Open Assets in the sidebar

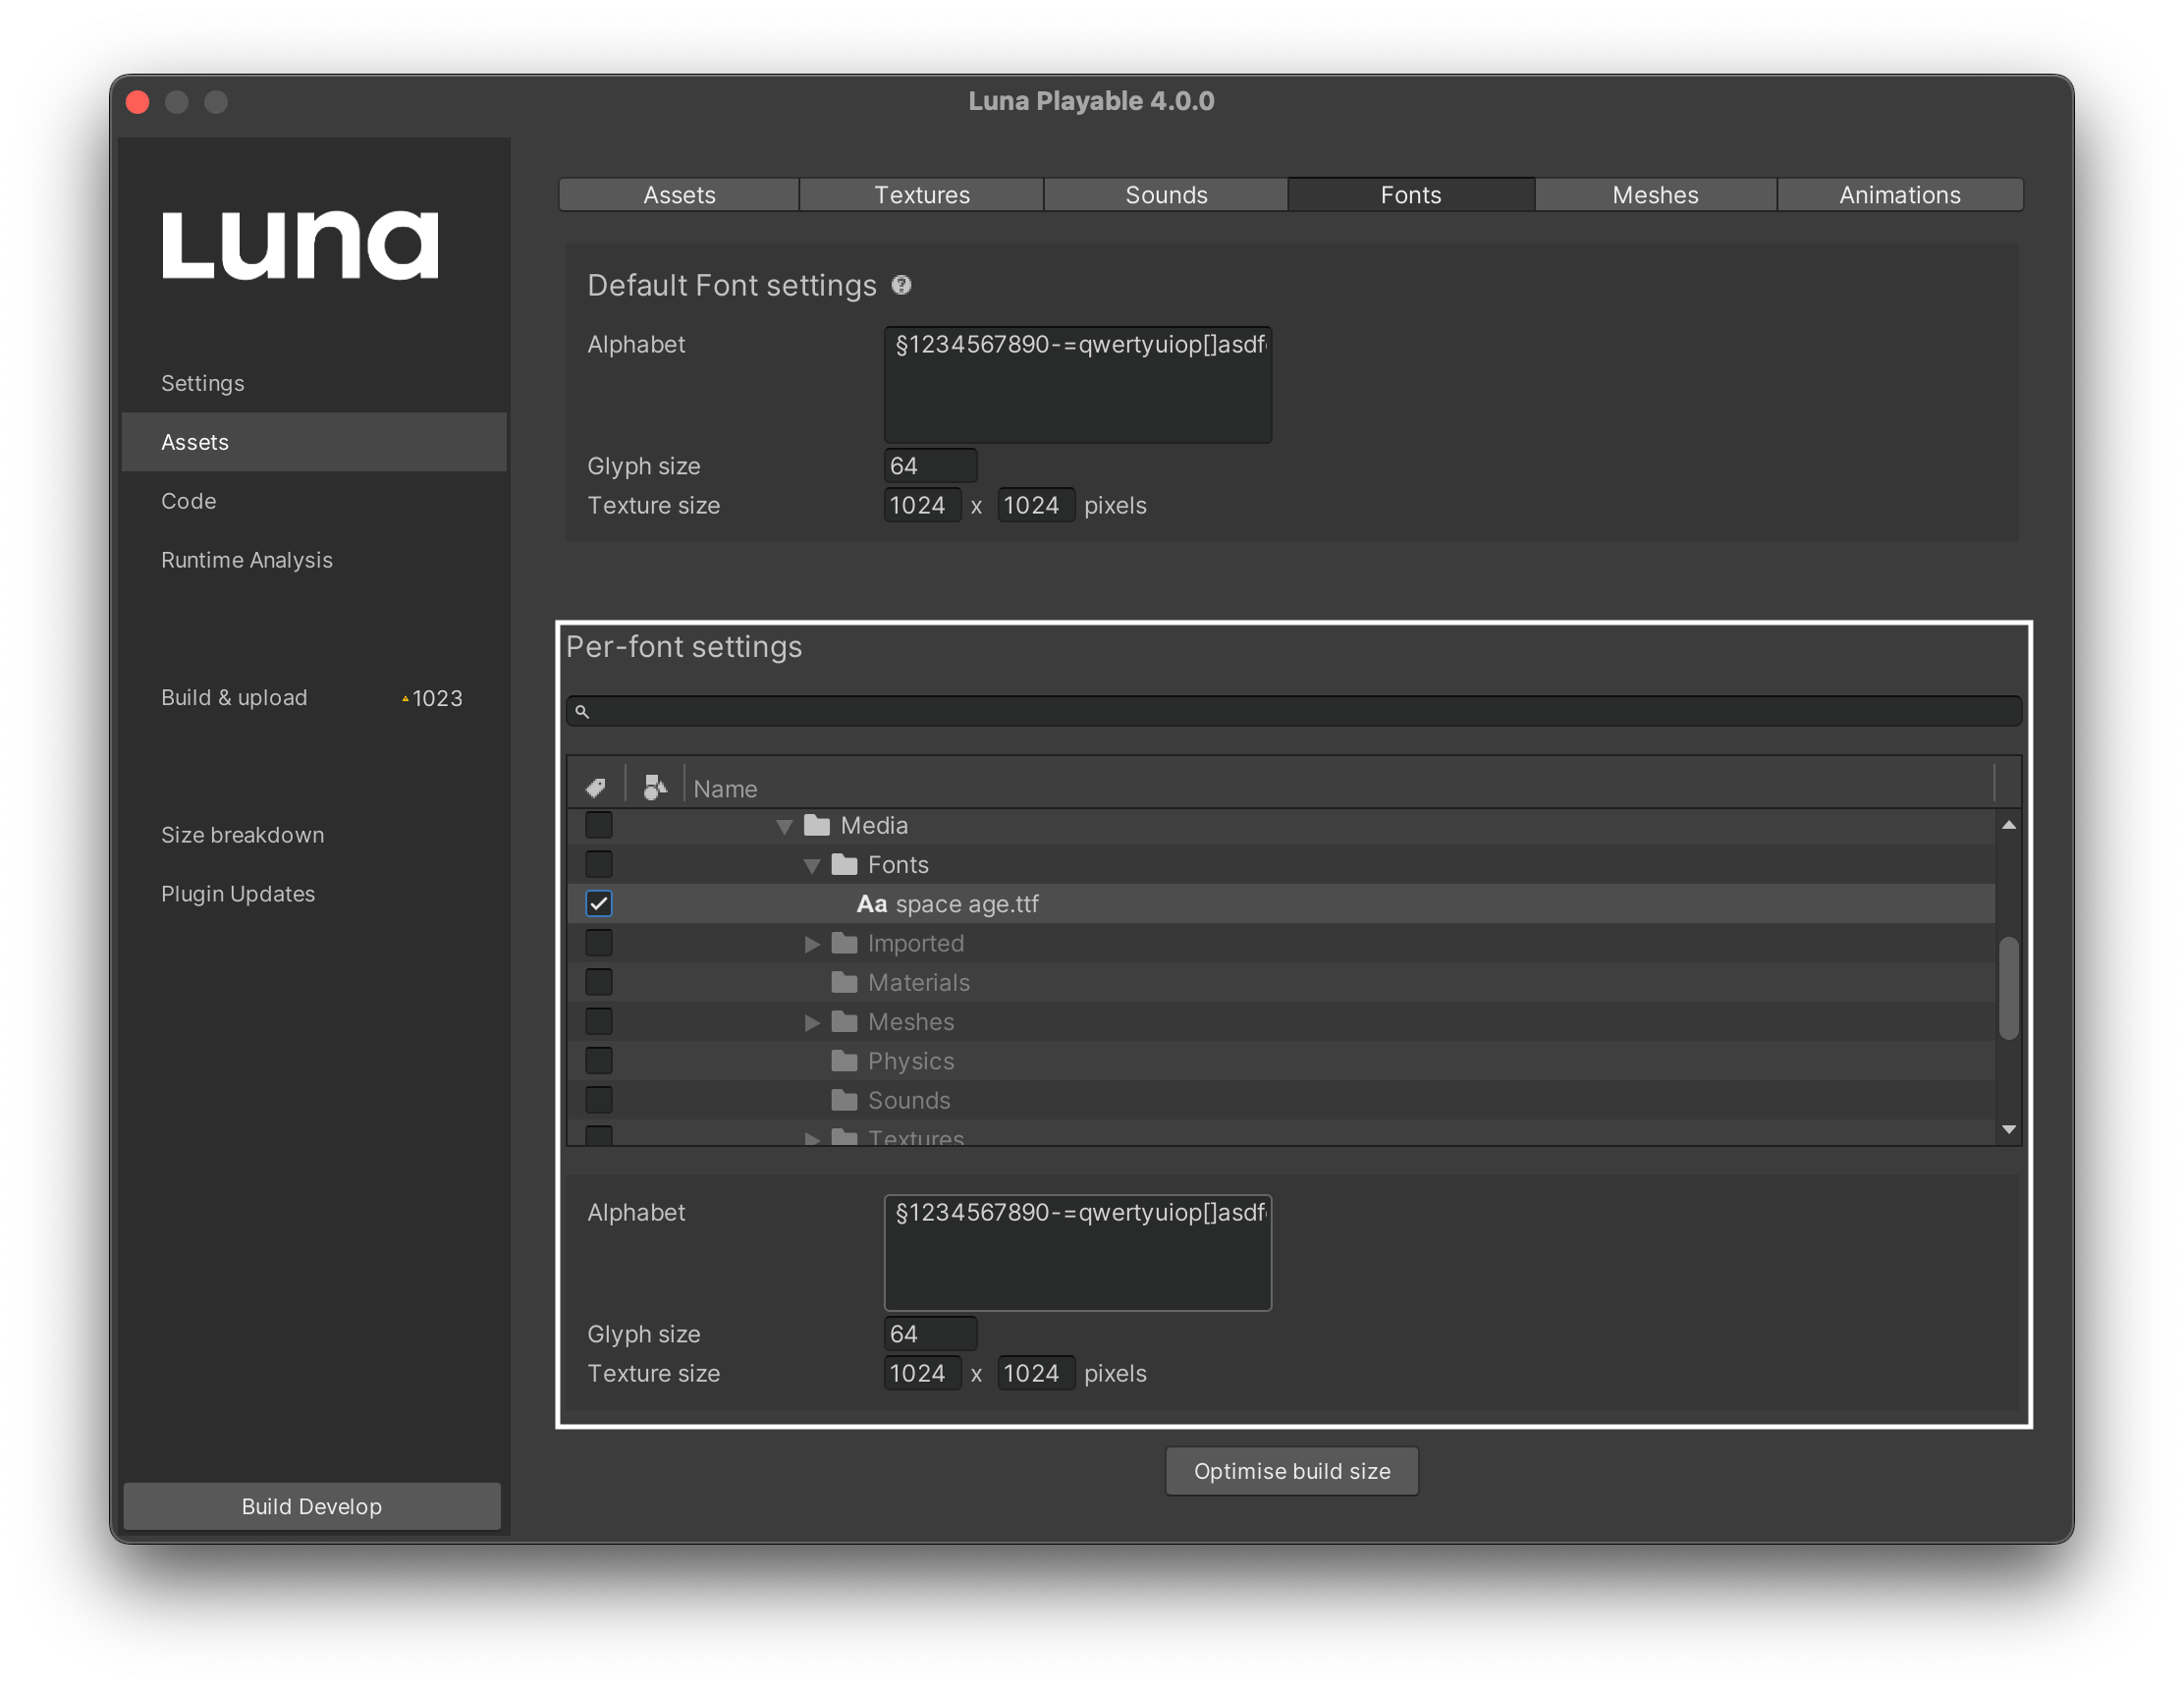[x=314, y=442]
